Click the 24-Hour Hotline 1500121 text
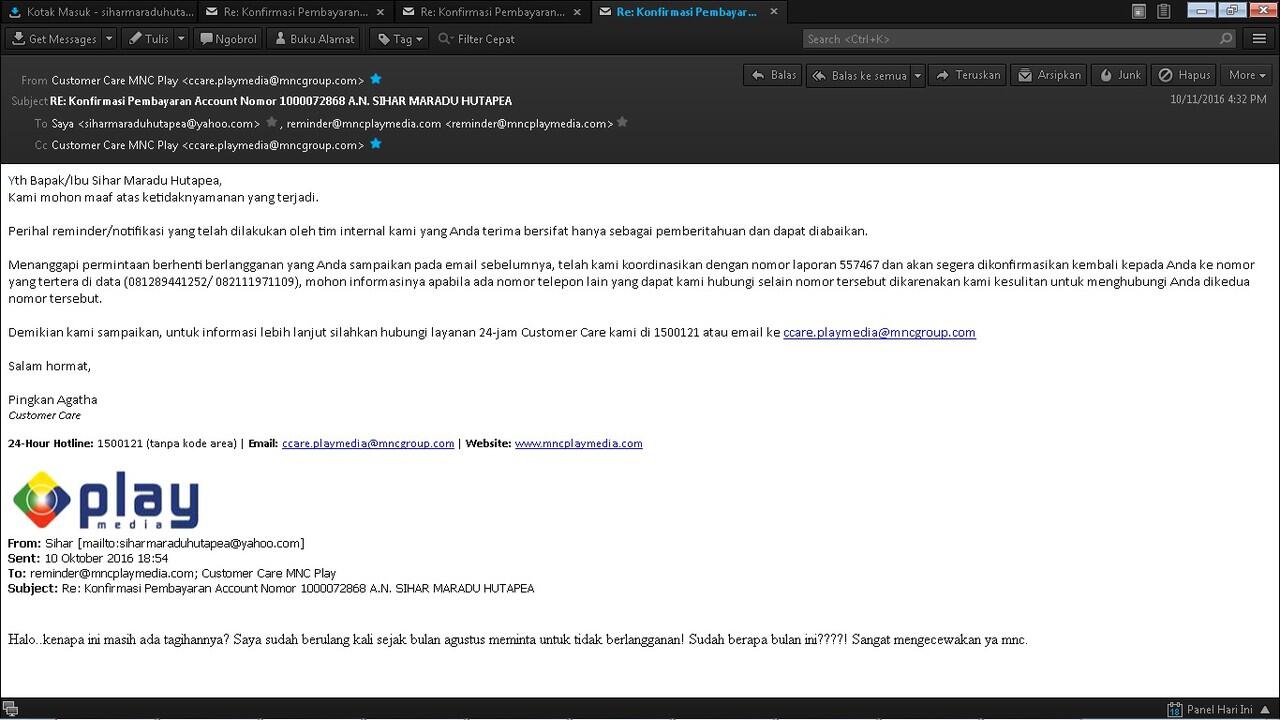The image size is (1280, 720). point(122,443)
